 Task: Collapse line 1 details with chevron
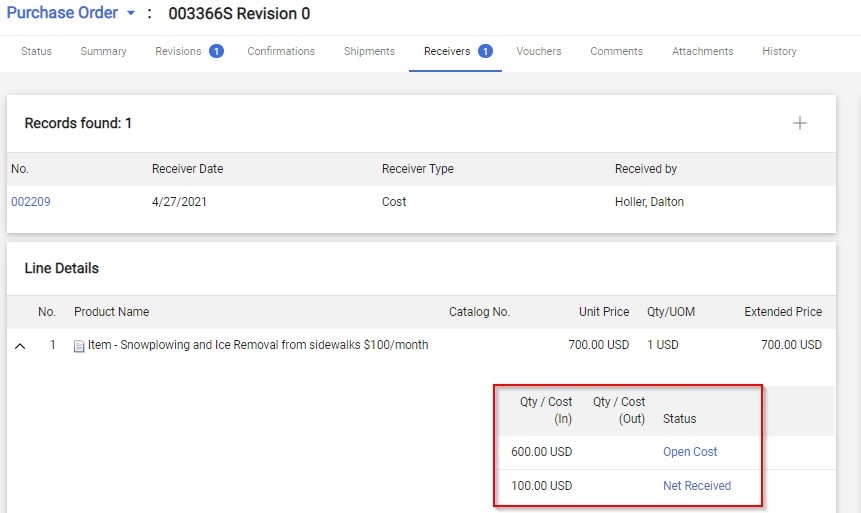coord(19,346)
